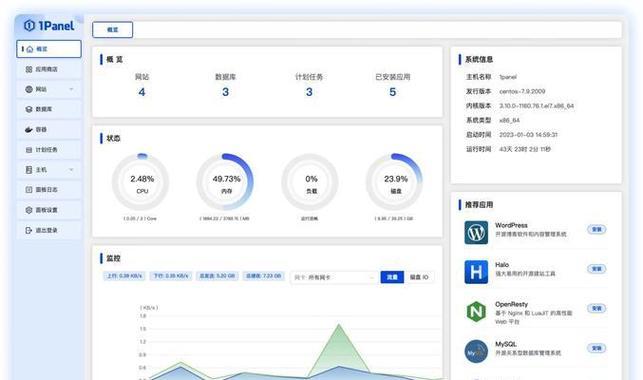This screenshot has height=380, width=643.
Task: Install Halo with its 安装 button
Action: click(597, 269)
